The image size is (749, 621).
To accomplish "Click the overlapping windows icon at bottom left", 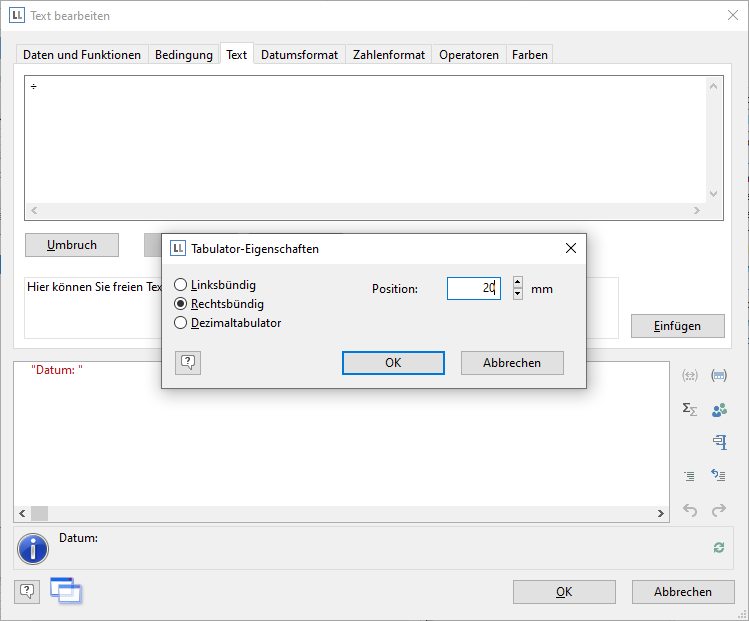I will point(65,591).
